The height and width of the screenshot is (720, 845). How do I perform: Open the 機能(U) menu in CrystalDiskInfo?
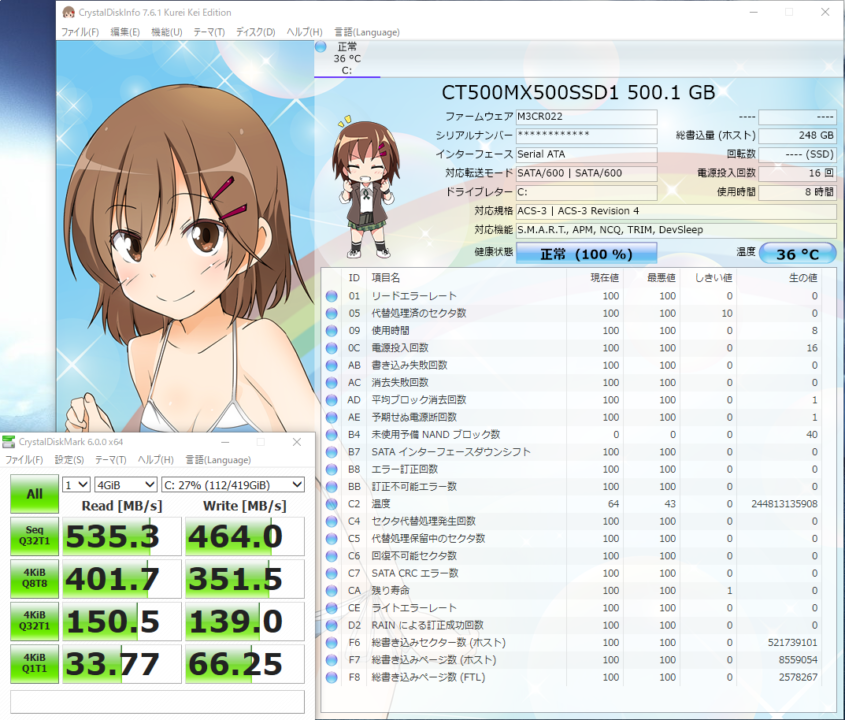tap(167, 32)
